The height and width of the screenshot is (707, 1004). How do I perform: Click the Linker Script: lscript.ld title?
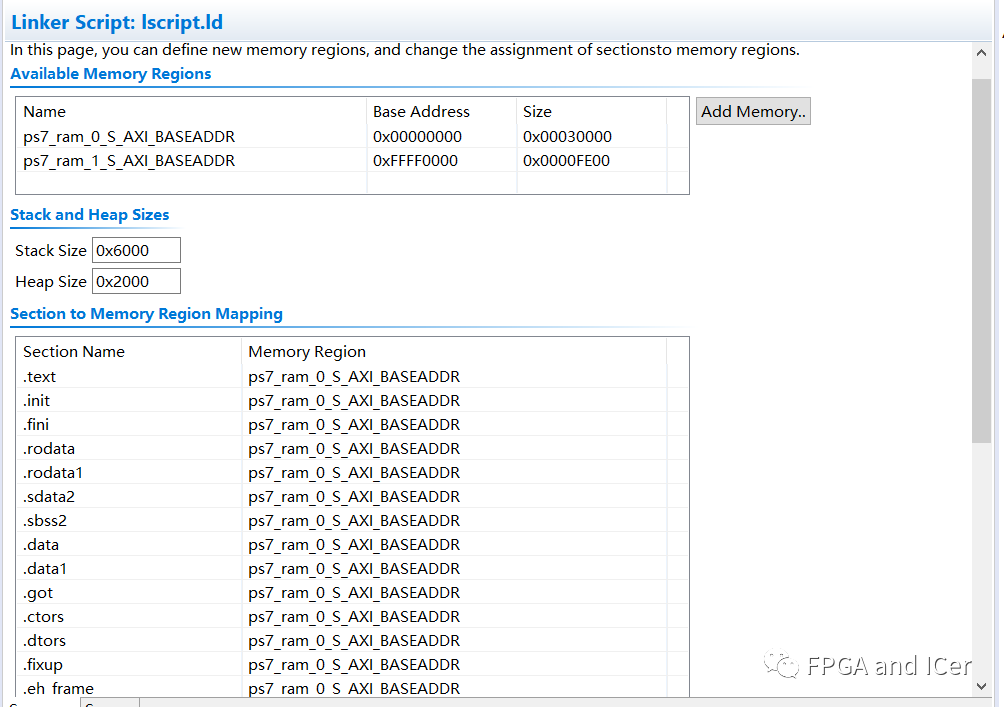coord(117,22)
